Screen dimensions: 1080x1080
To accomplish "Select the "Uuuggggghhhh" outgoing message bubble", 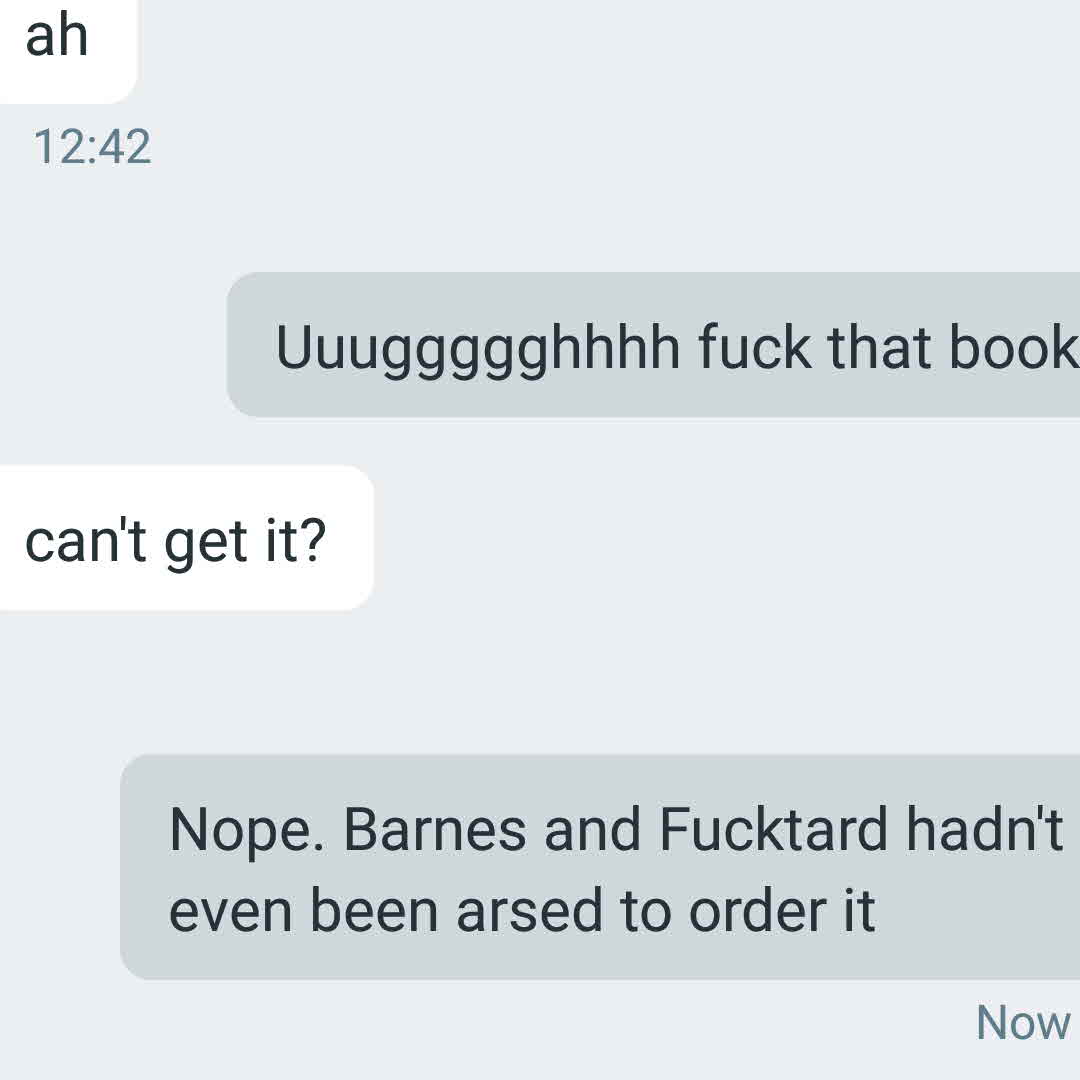I will 653,344.
